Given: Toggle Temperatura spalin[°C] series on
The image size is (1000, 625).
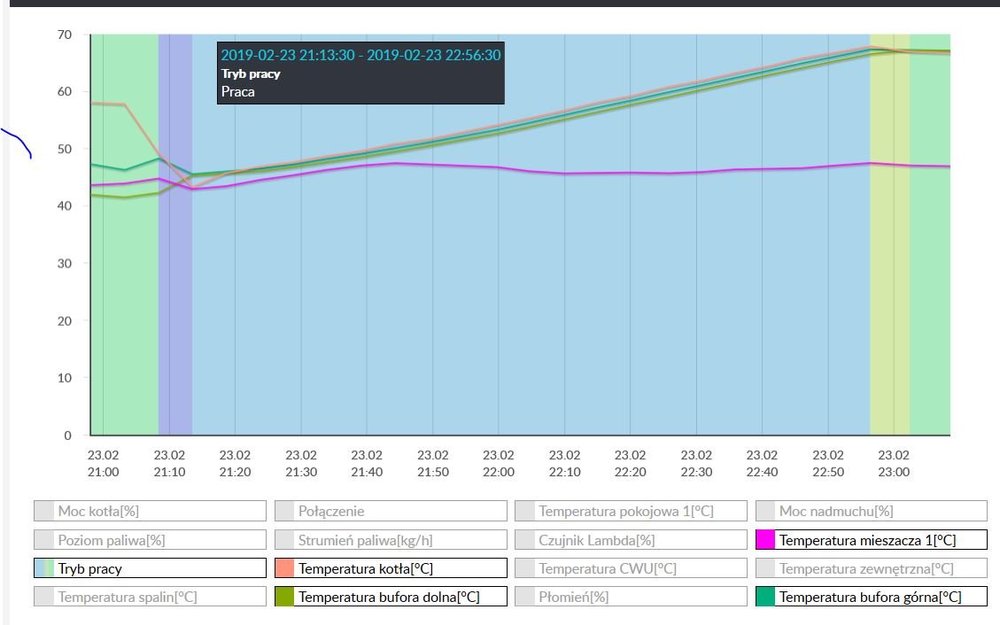Looking at the screenshot, I should pos(150,597).
